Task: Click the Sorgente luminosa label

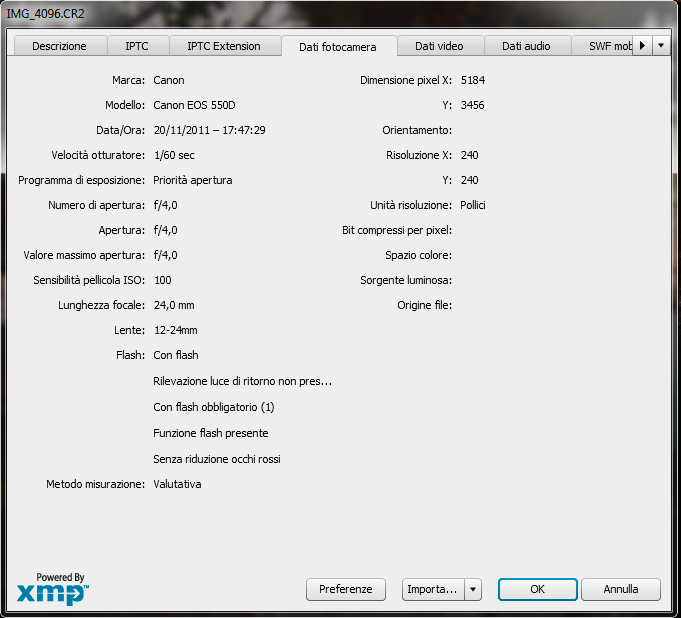Action: point(406,281)
